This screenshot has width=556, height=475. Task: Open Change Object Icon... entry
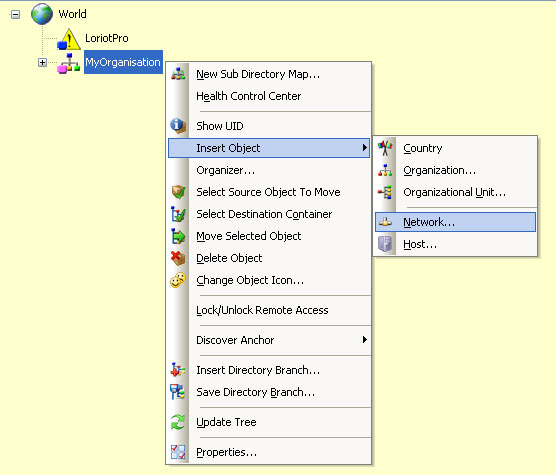[269, 280]
